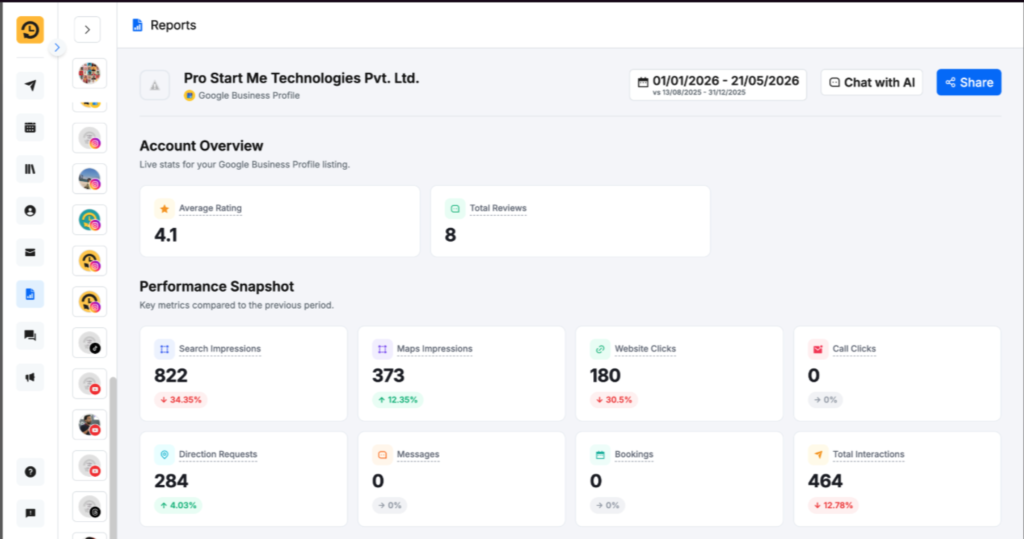This screenshot has width=1024, height=539.
Task: Click the 4.1 average rating value
Action: 166,235
